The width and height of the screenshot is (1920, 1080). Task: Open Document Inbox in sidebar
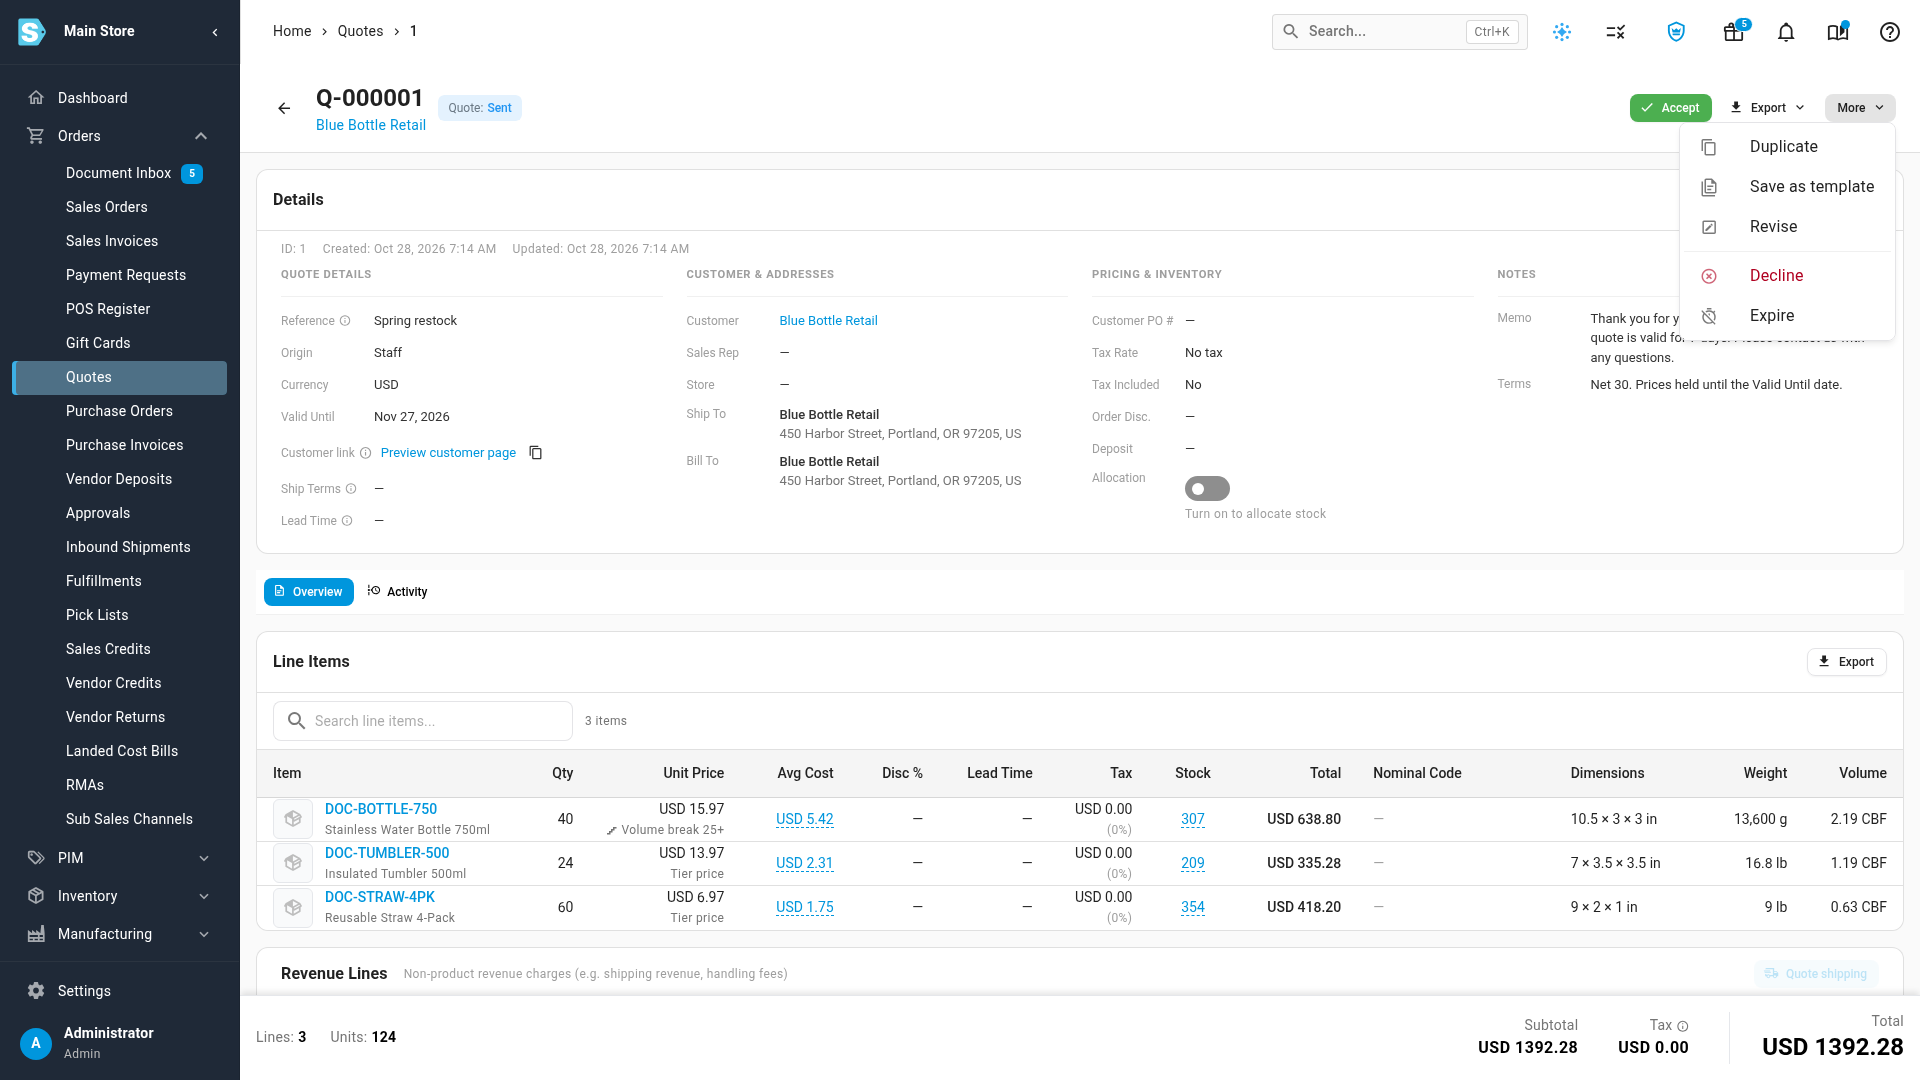119,173
